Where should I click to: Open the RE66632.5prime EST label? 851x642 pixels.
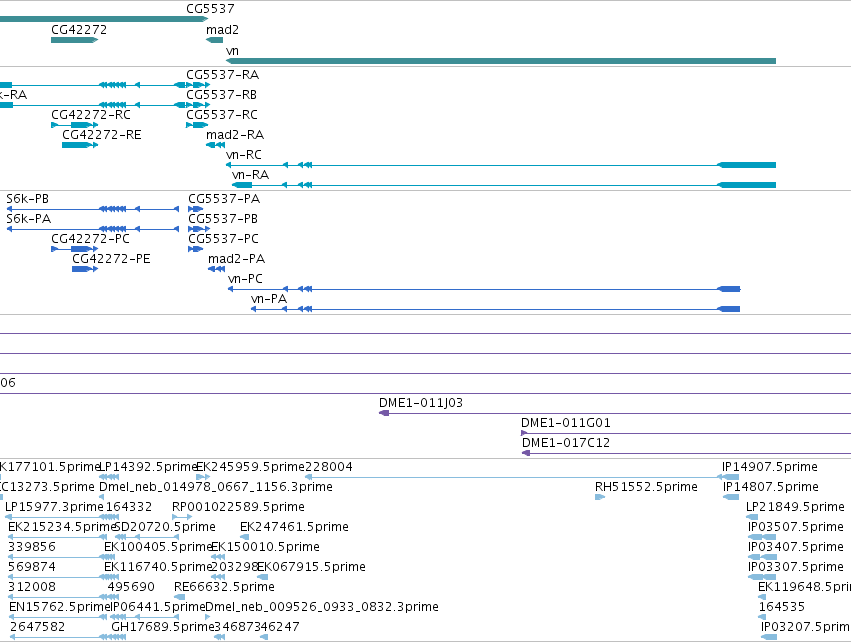pyautogui.click(x=224, y=588)
